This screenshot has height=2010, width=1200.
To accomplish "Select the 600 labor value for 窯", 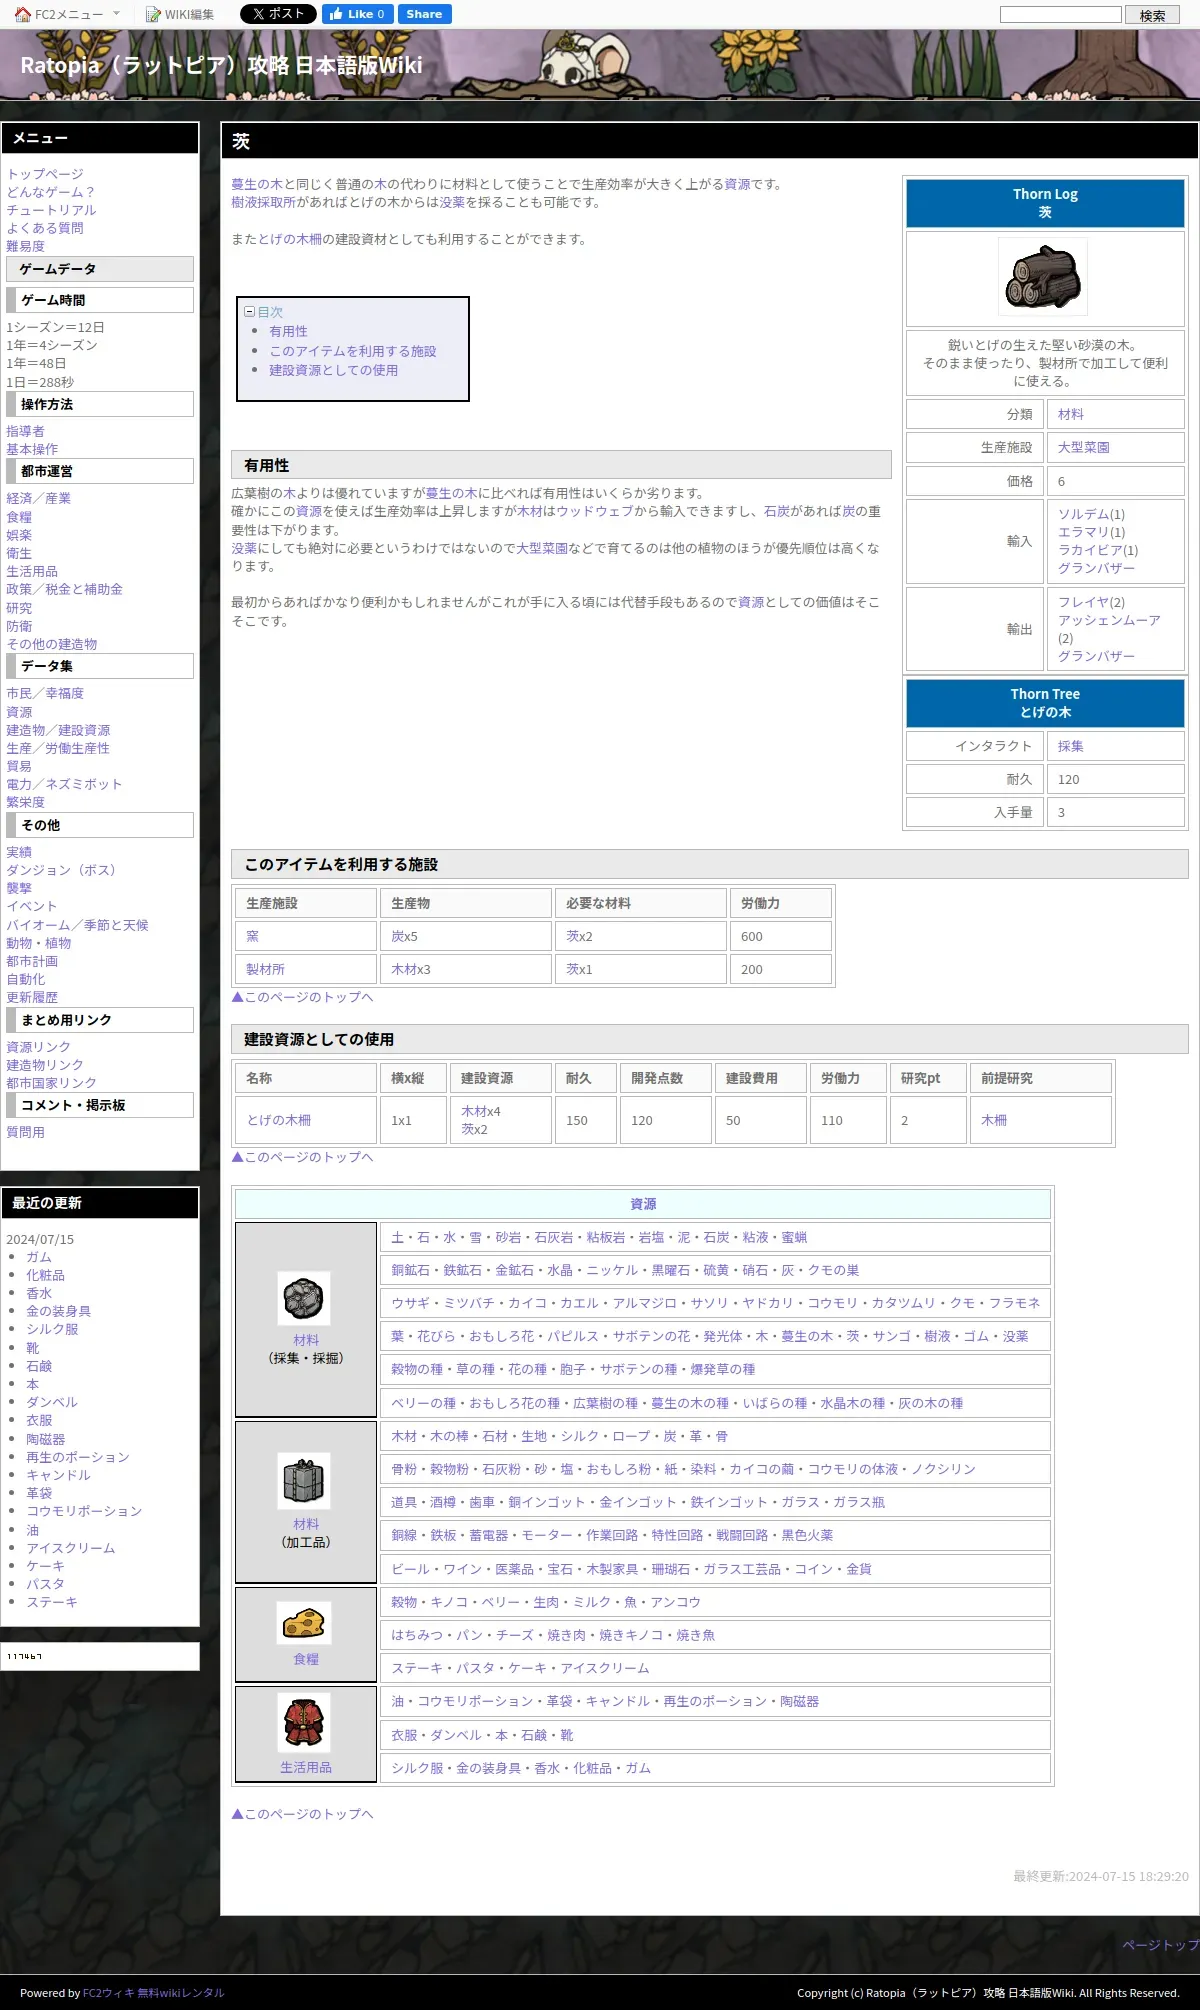I will coord(752,936).
